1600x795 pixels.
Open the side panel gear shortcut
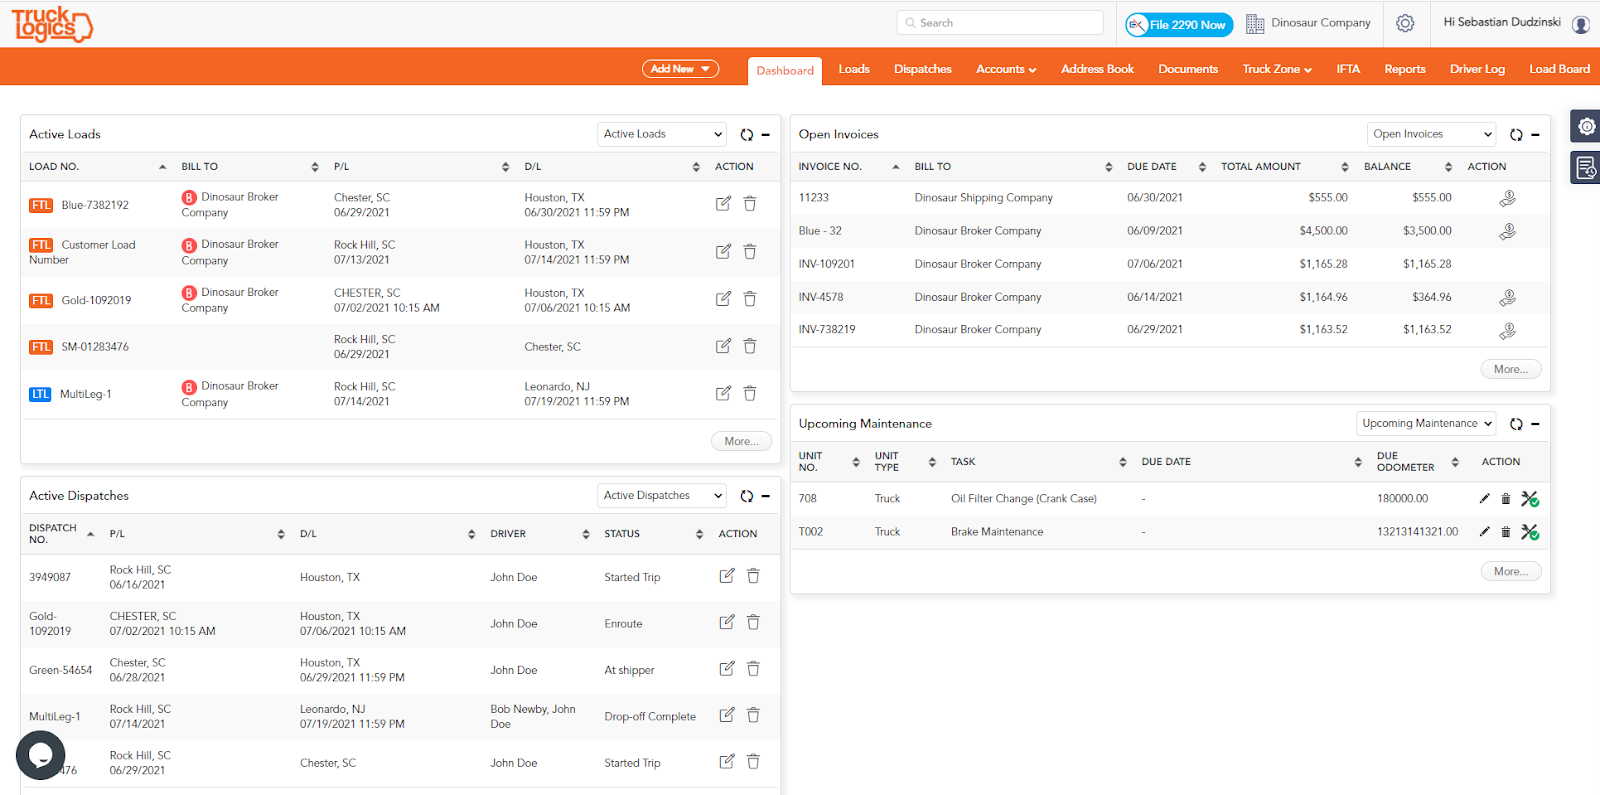point(1586,126)
